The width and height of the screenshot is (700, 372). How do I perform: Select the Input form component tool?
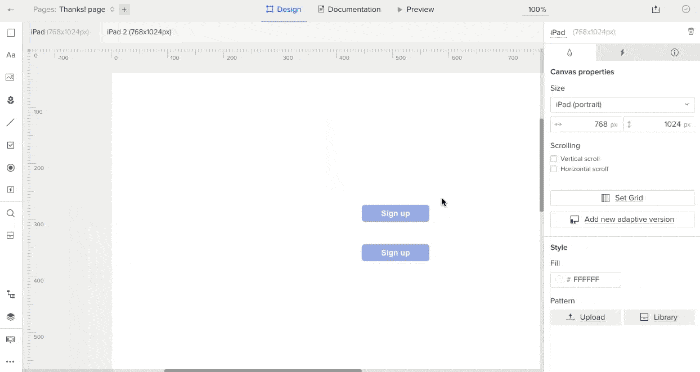point(11,236)
